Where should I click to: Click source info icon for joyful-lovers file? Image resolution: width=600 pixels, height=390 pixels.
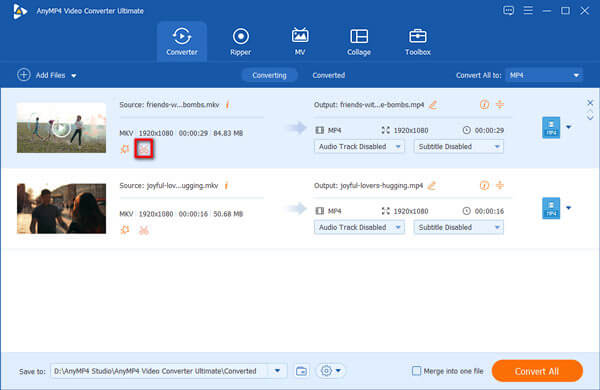[x=226, y=186]
